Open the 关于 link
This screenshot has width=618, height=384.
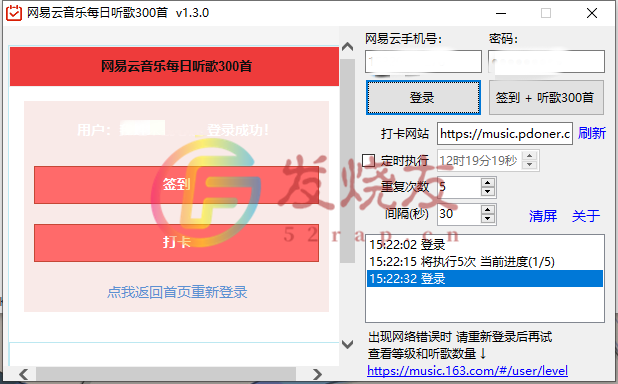(x=586, y=216)
